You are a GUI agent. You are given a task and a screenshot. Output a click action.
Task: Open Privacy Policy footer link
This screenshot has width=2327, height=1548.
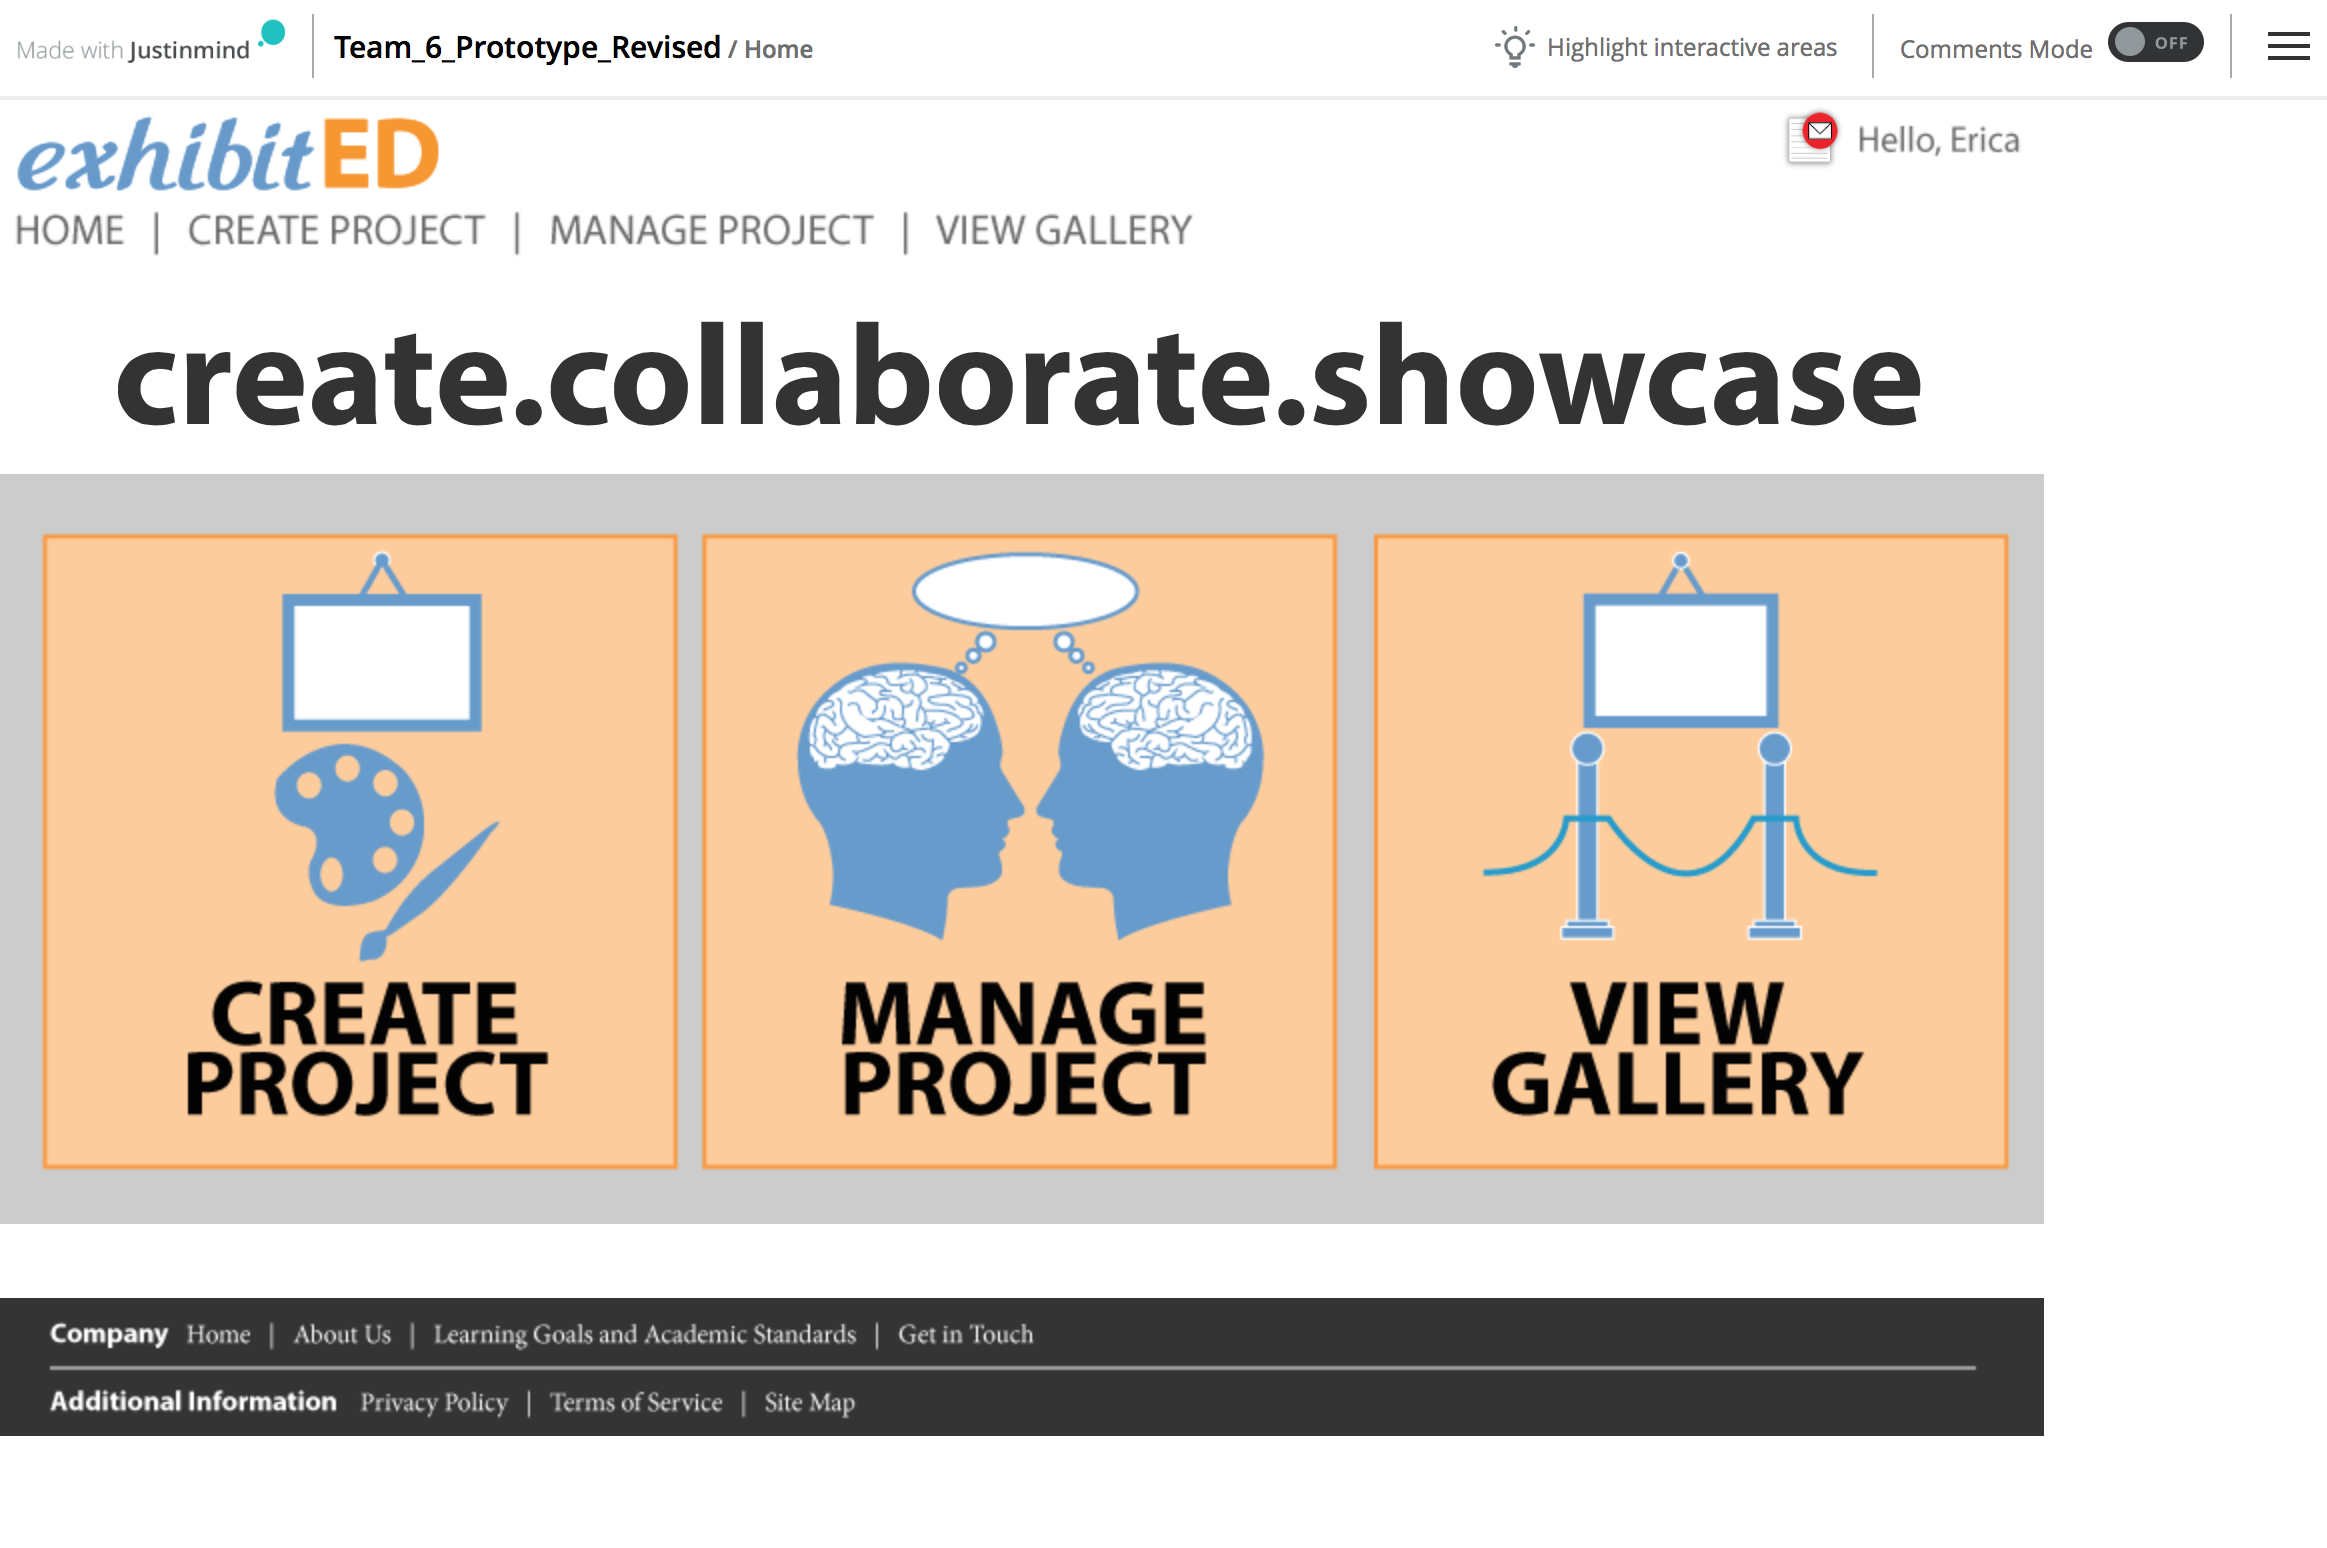(x=434, y=1402)
